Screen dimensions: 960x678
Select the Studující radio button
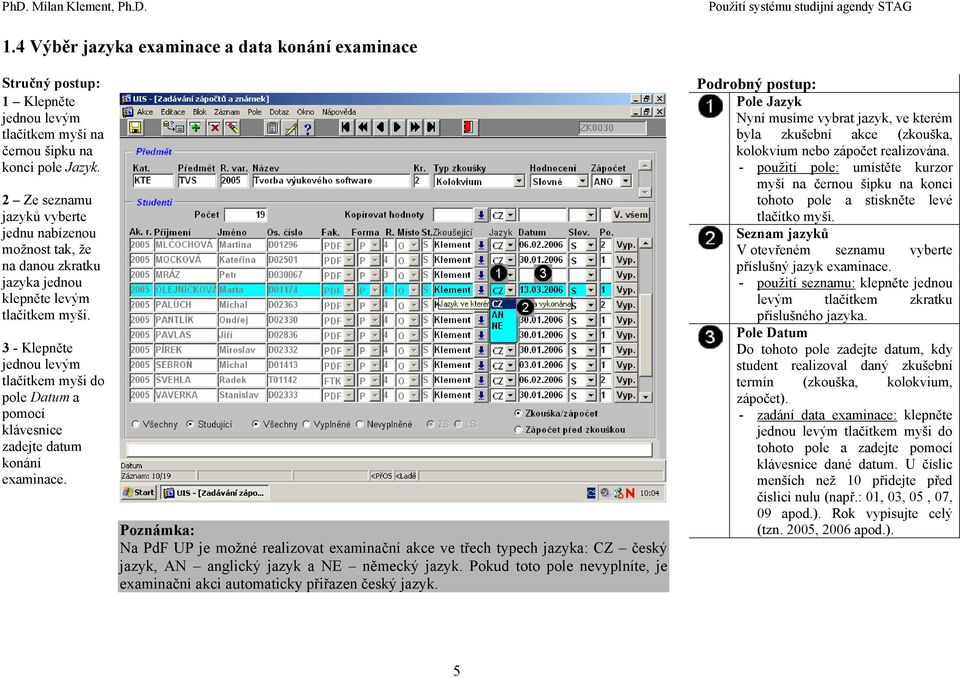pos(190,424)
